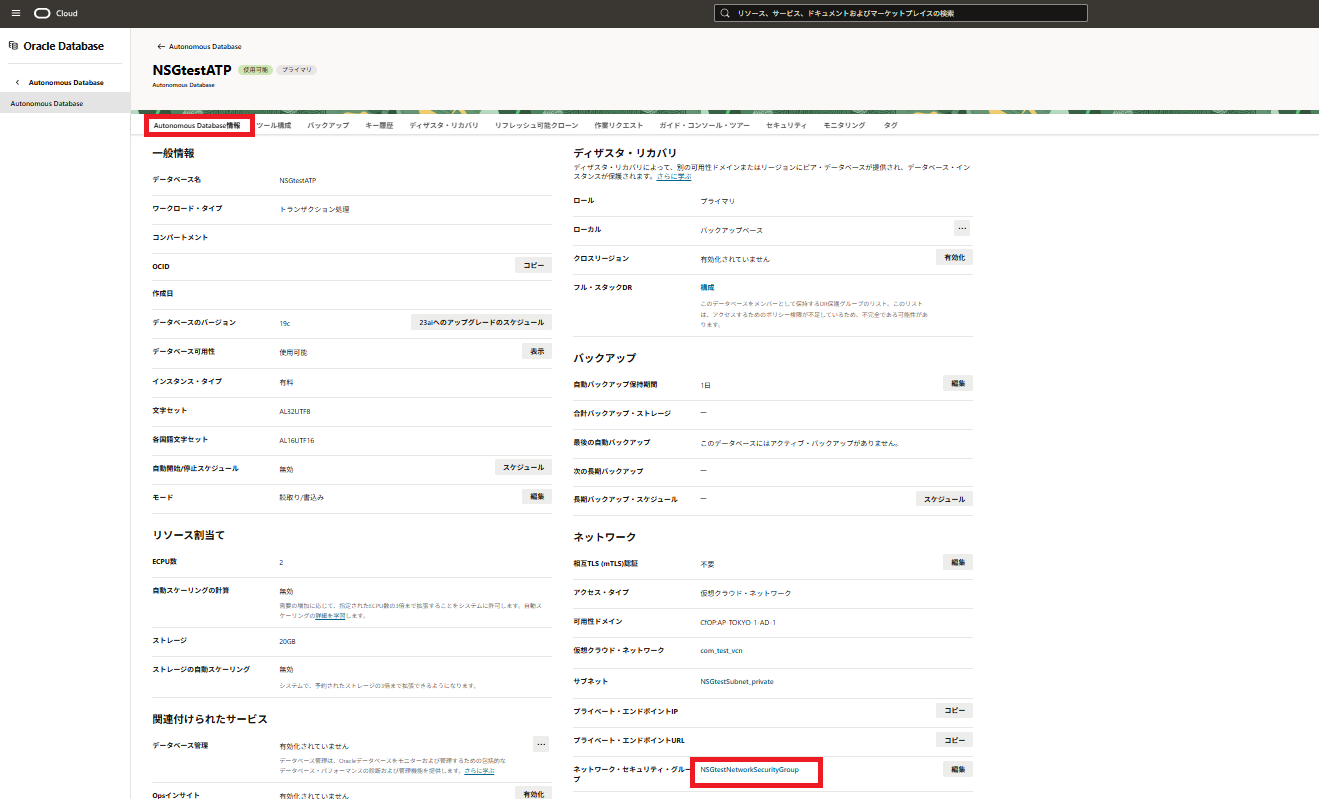Click the 1日 backup retention value
The image size is (1319, 799).
pos(705,384)
